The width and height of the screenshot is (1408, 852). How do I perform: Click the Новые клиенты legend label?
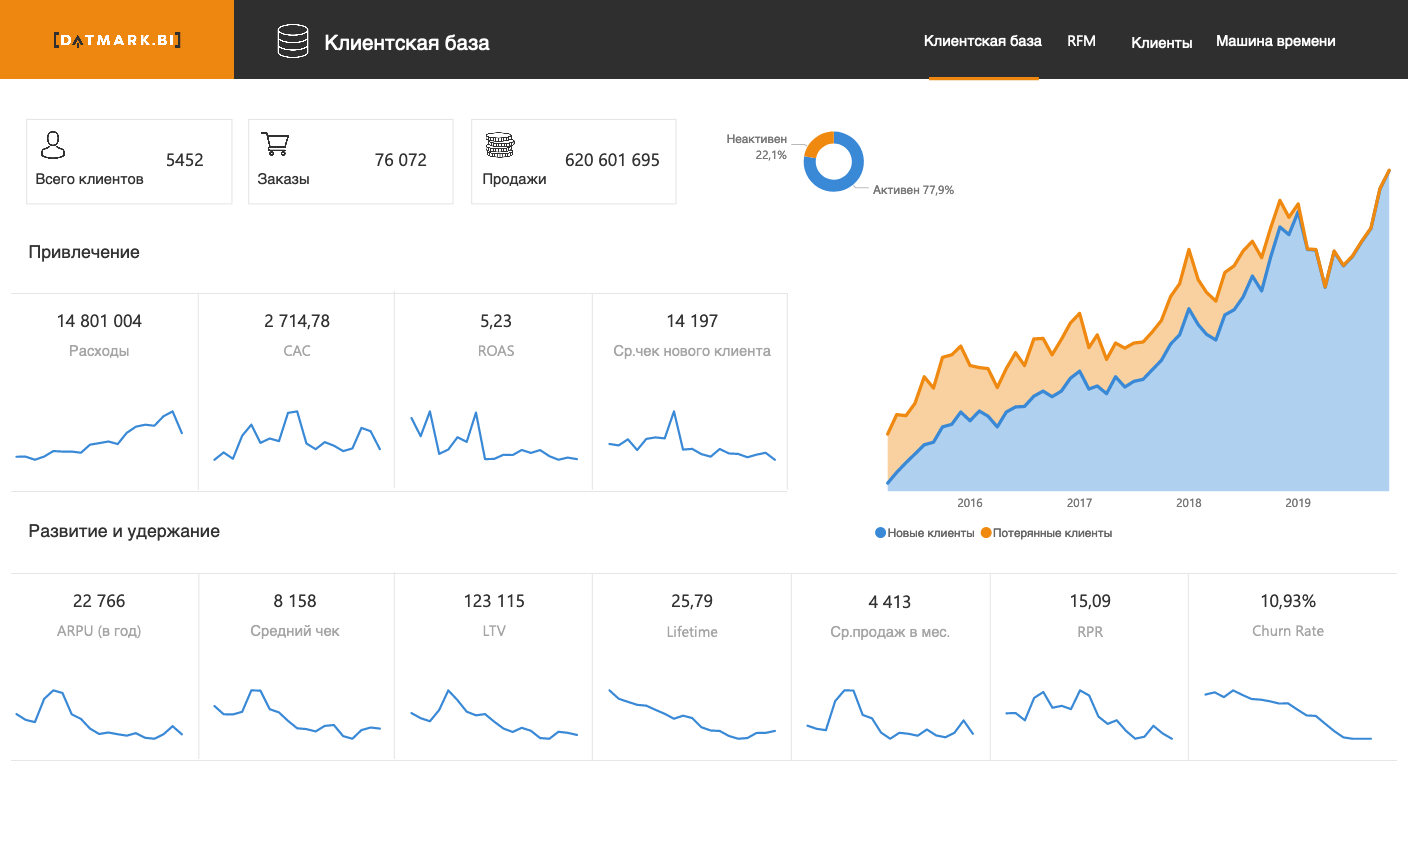coord(931,533)
